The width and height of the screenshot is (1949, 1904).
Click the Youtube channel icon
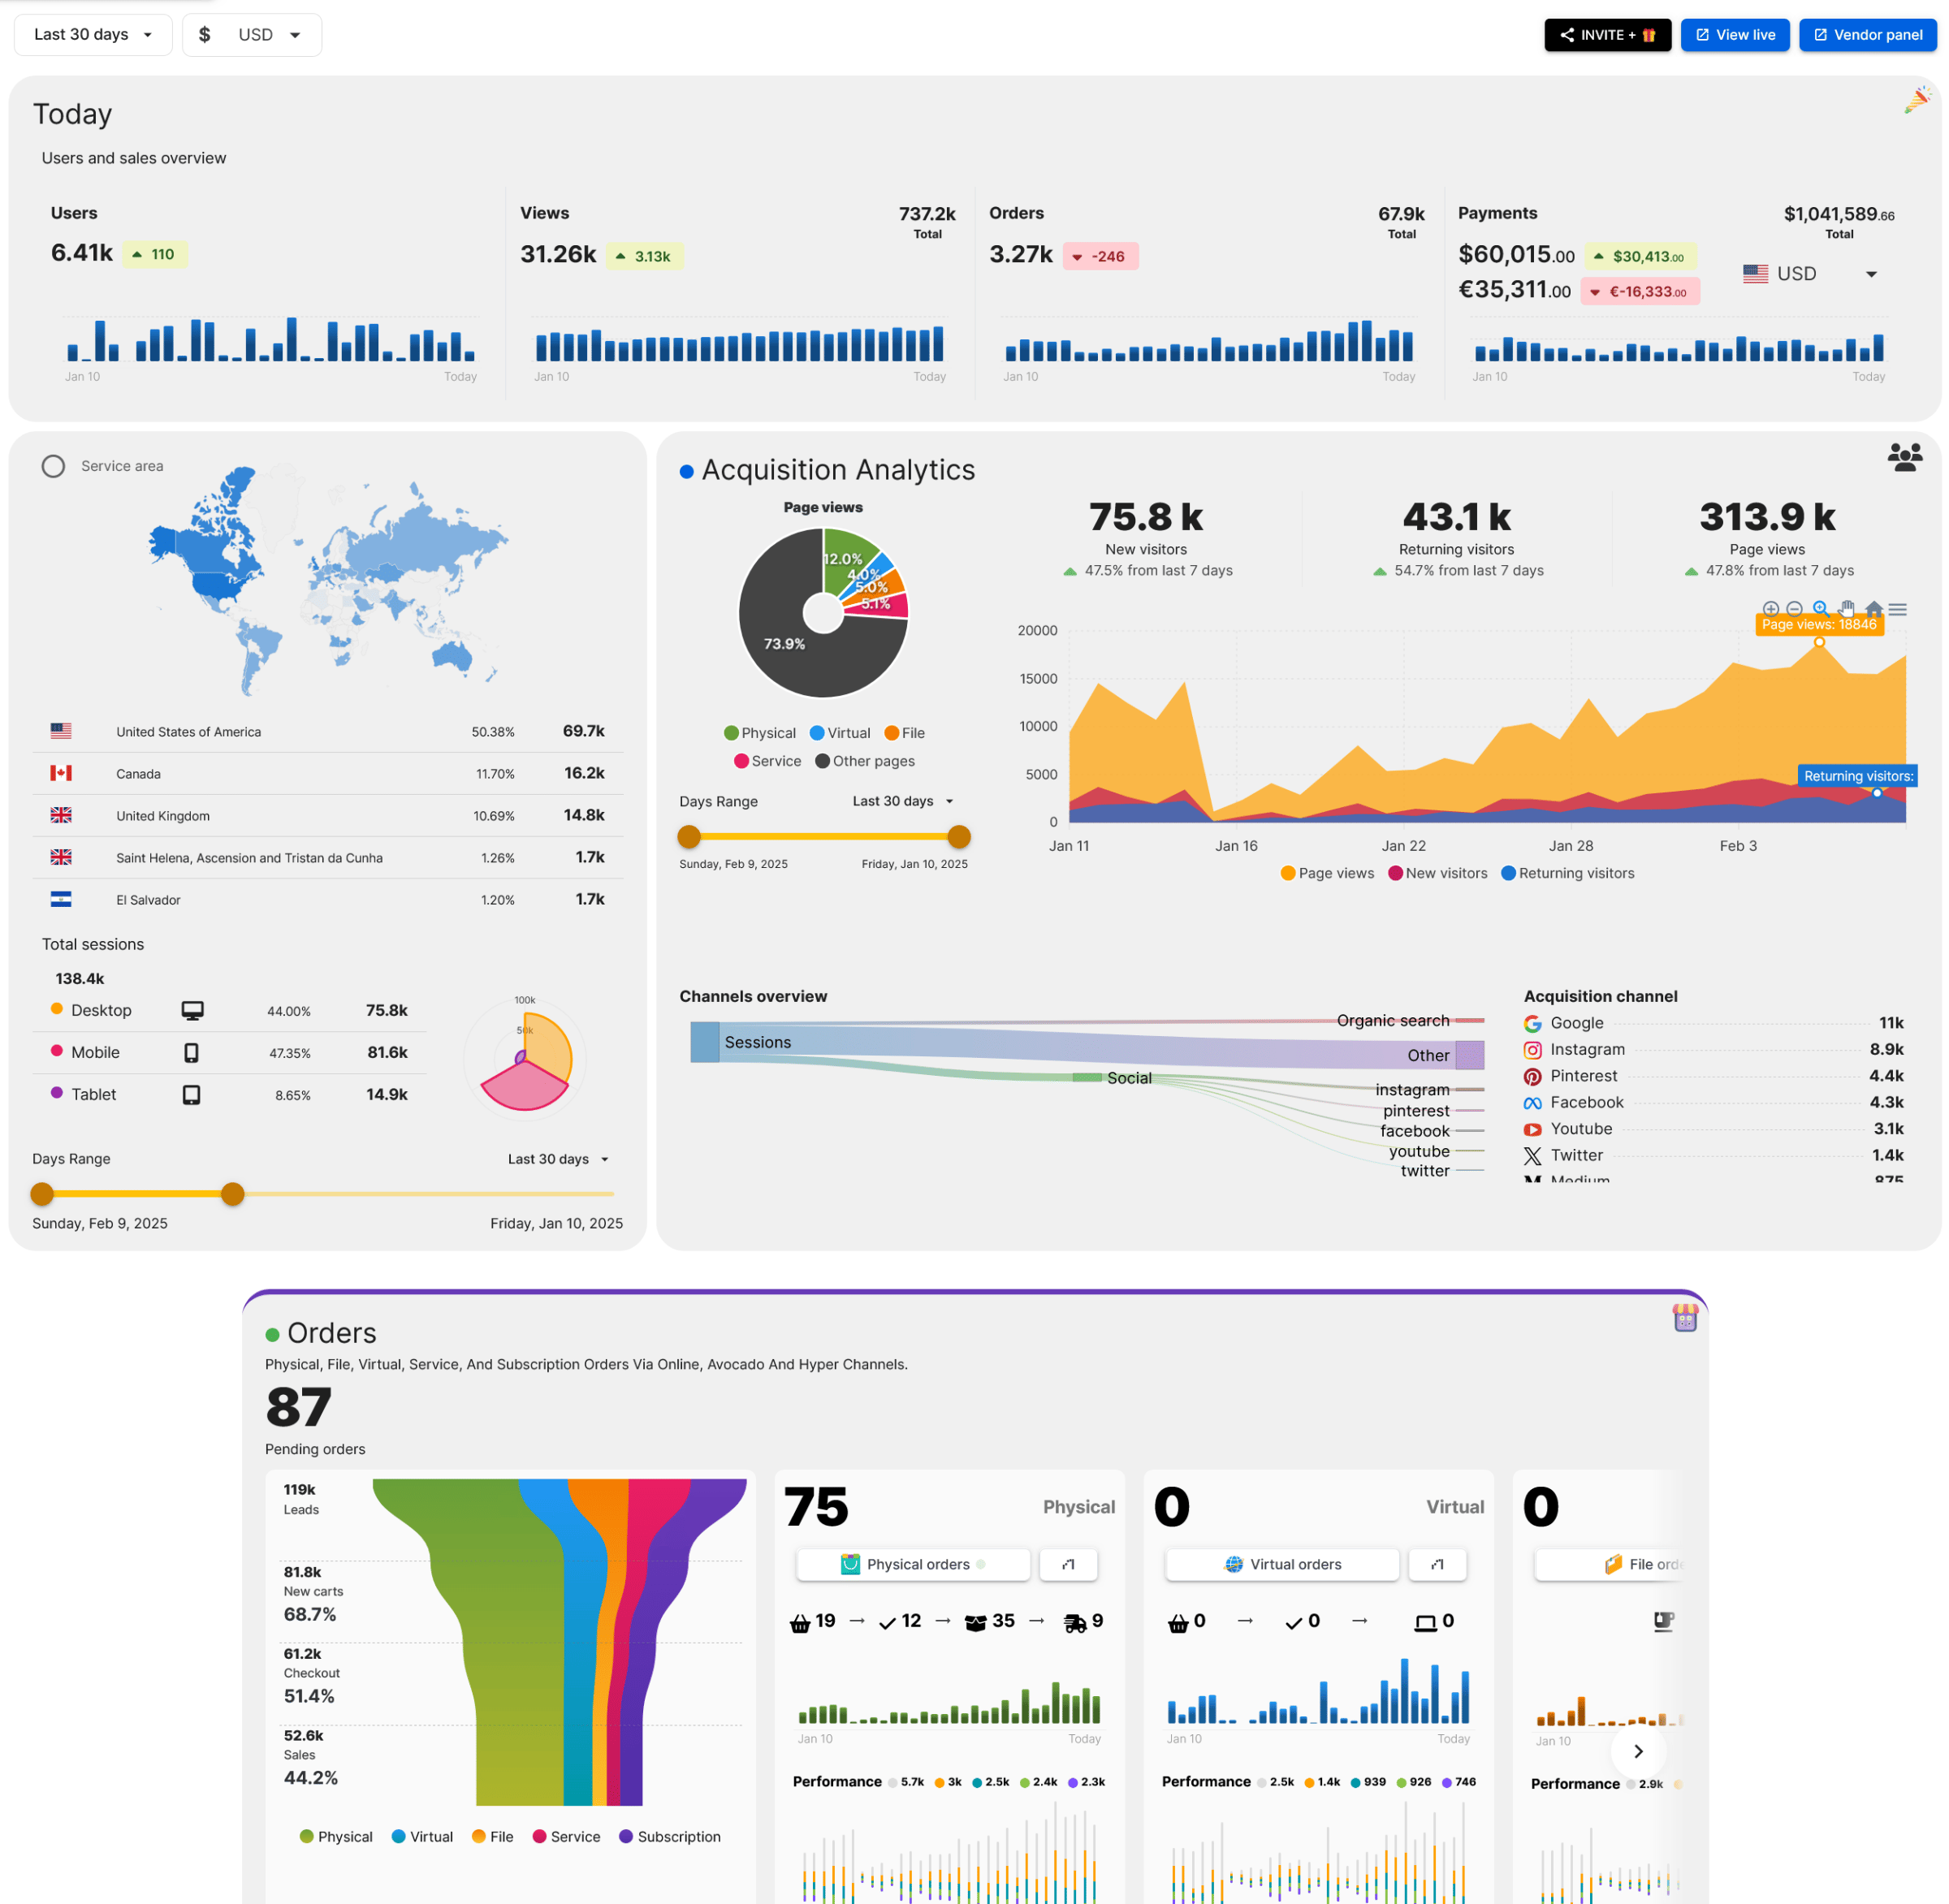click(x=1532, y=1129)
